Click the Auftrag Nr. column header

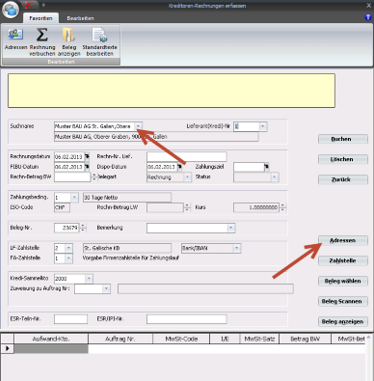(x=120, y=339)
